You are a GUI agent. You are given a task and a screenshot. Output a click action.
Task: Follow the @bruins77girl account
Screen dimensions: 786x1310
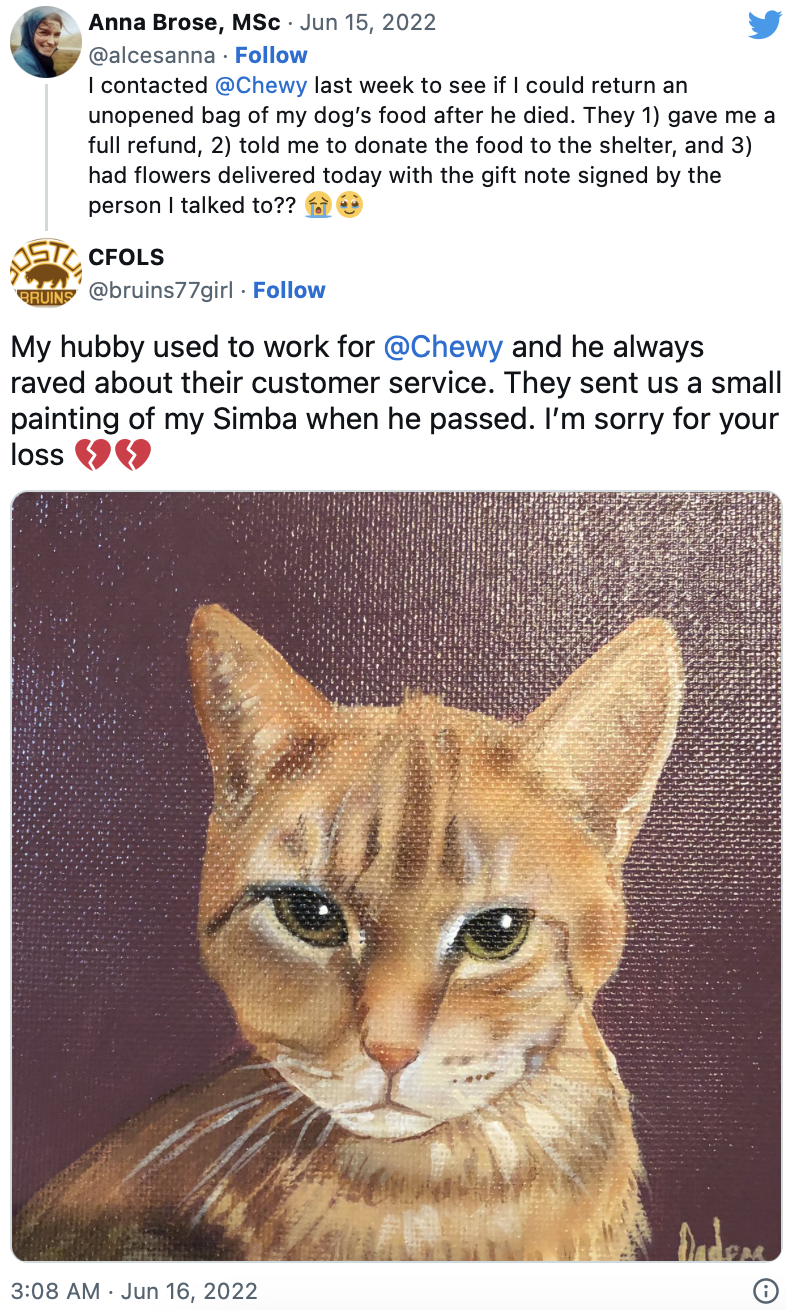coord(289,290)
